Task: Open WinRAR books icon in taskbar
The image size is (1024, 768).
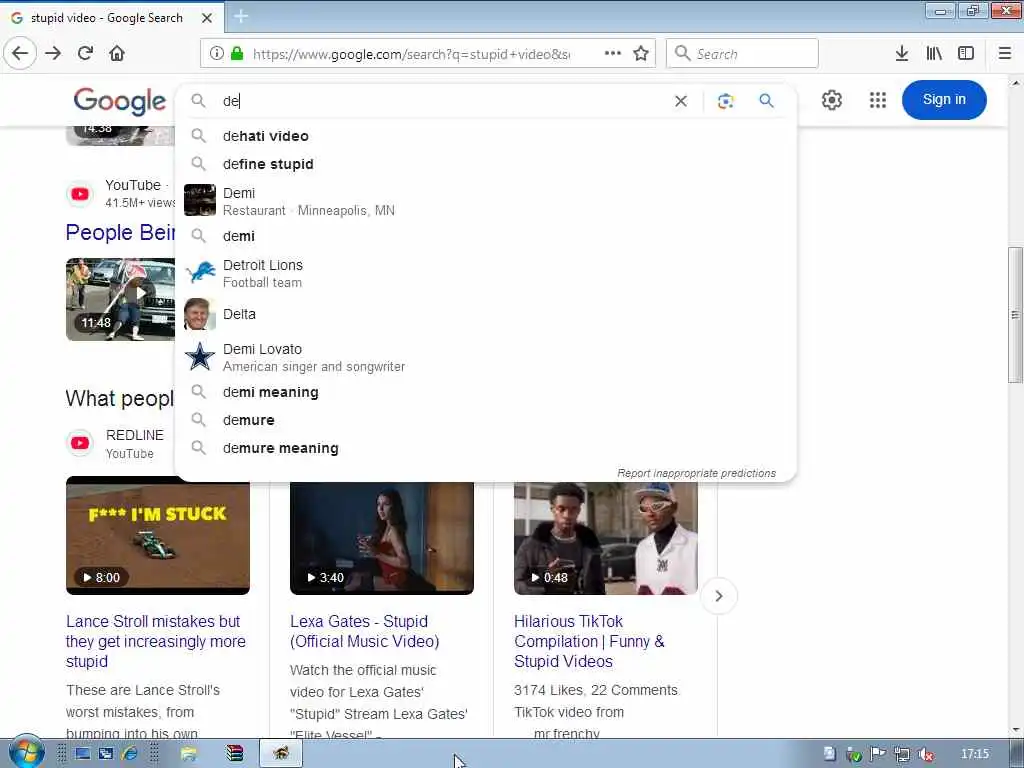Action: pos(235,754)
